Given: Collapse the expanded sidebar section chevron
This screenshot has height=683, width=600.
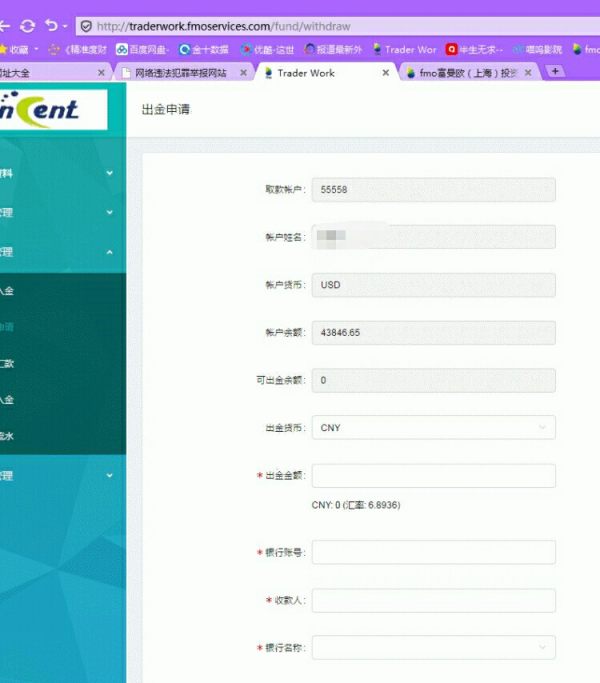Looking at the screenshot, I should coord(109,252).
